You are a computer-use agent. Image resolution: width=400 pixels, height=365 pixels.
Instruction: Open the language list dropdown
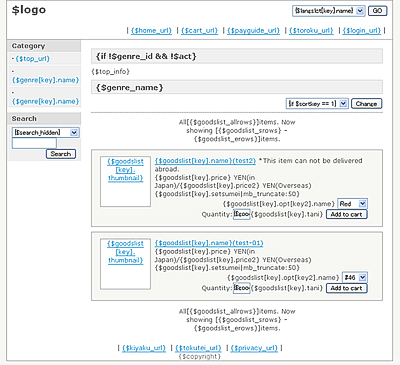click(x=329, y=11)
